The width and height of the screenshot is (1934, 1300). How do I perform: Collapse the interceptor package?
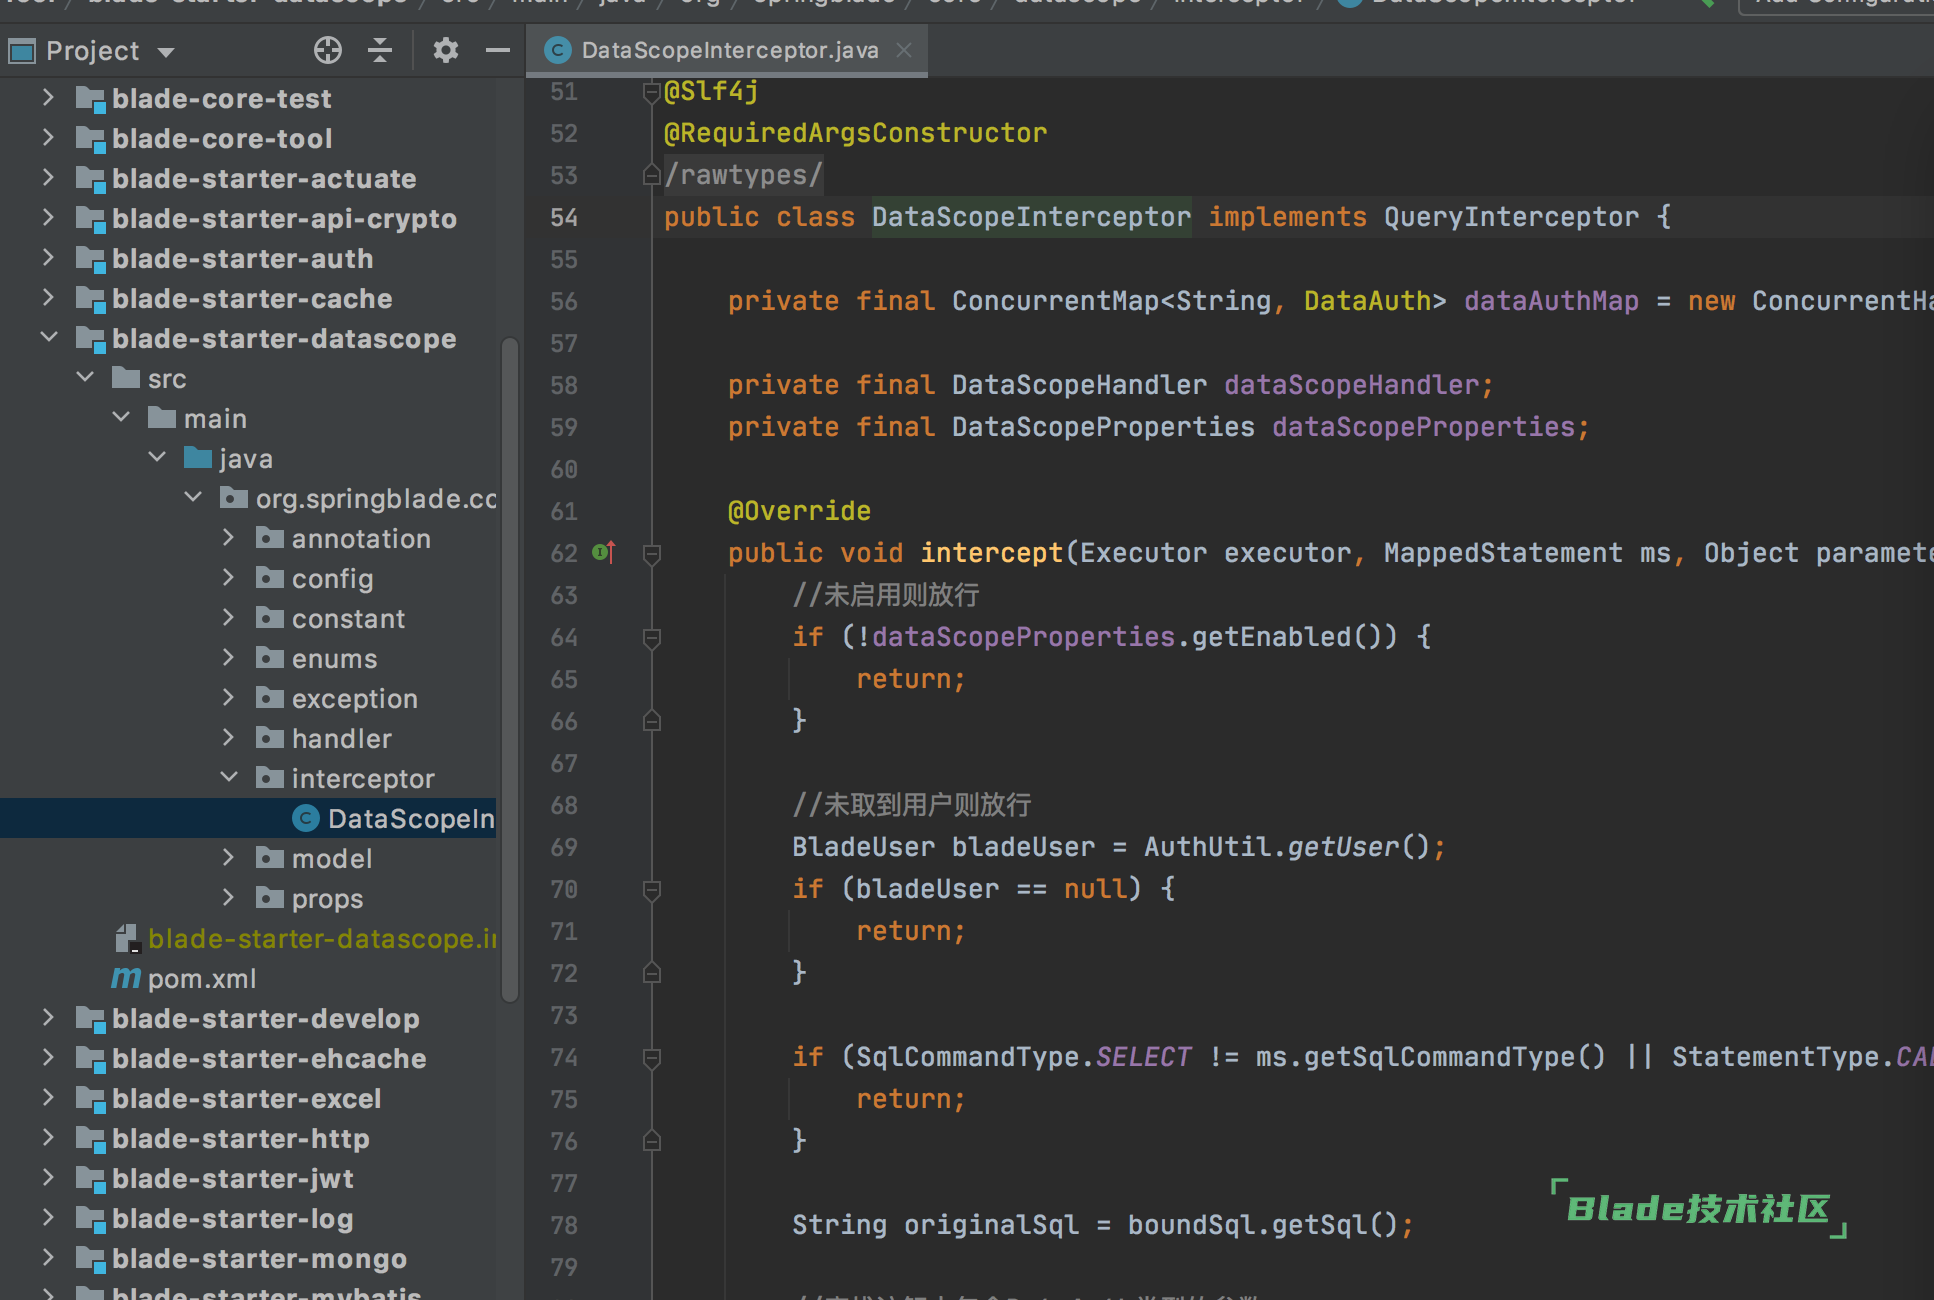pyautogui.click(x=229, y=777)
